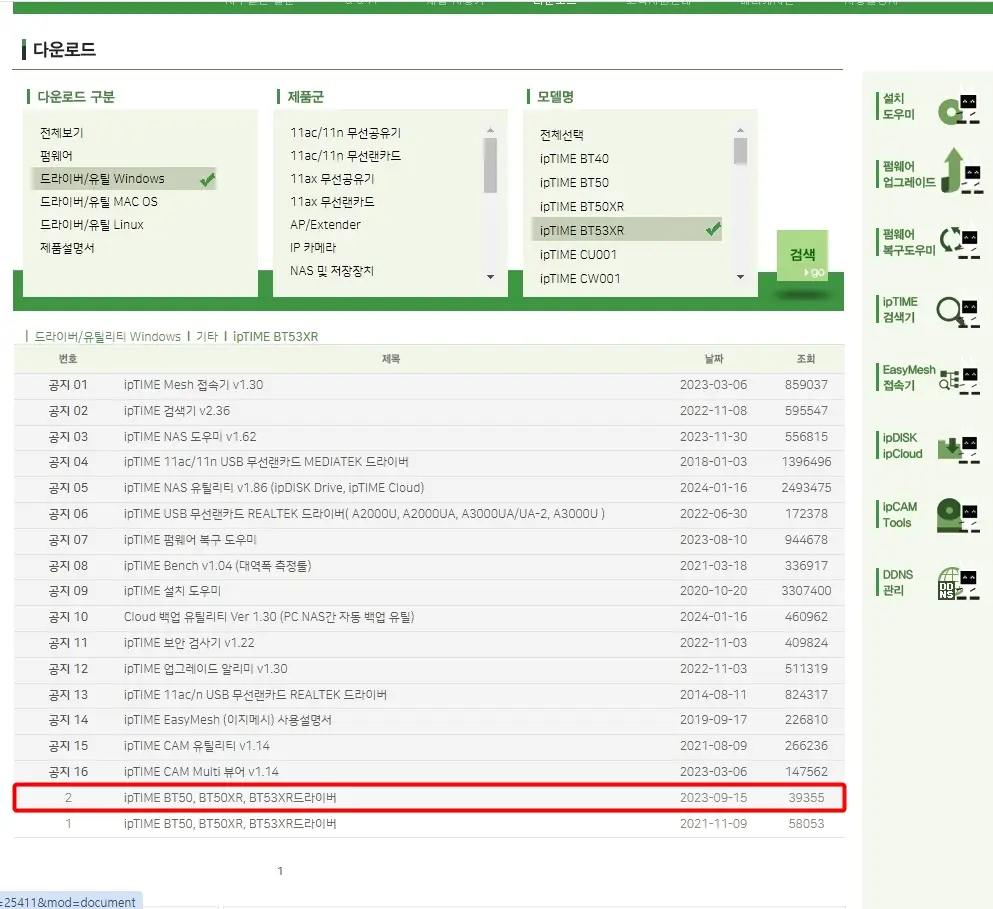The image size is (993, 909).
Task: Choose AP/Extender product group
Action: click(x=326, y=224)
